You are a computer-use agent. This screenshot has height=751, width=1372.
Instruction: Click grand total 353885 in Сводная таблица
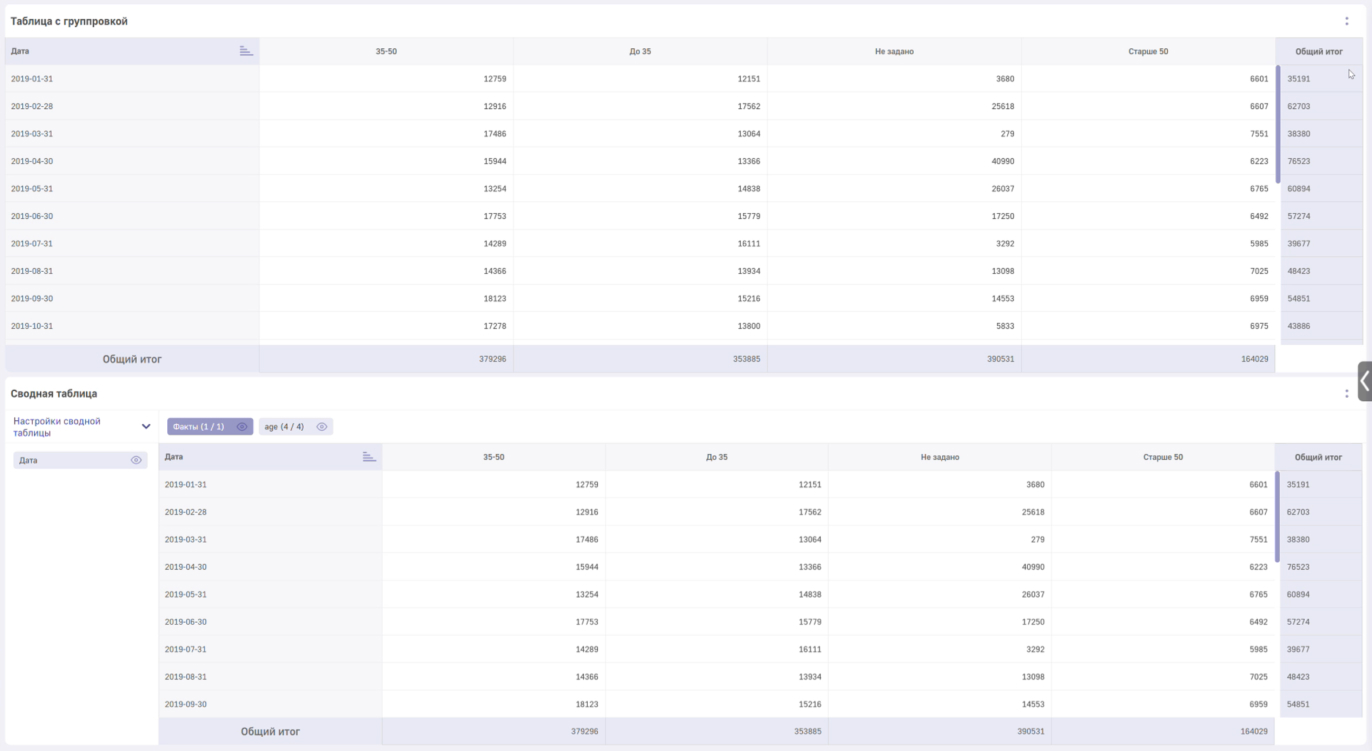717,732
